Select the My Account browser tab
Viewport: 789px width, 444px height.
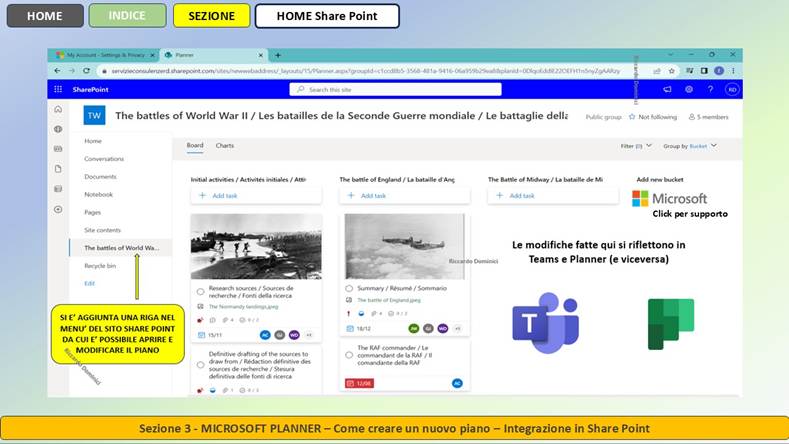(x=105, y=55)
